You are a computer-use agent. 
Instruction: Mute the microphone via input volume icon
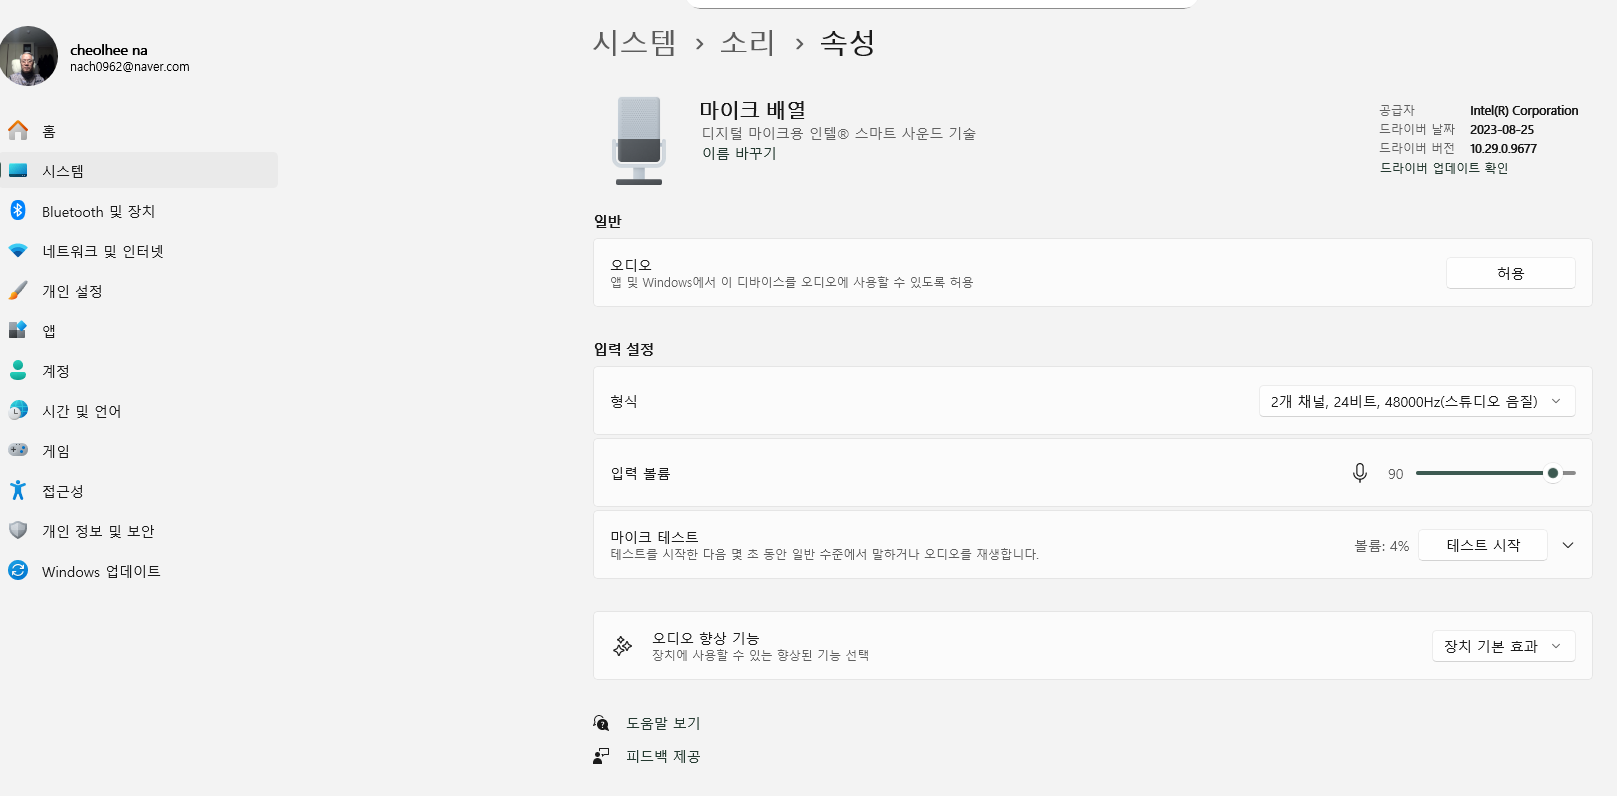click(1360, 473)
